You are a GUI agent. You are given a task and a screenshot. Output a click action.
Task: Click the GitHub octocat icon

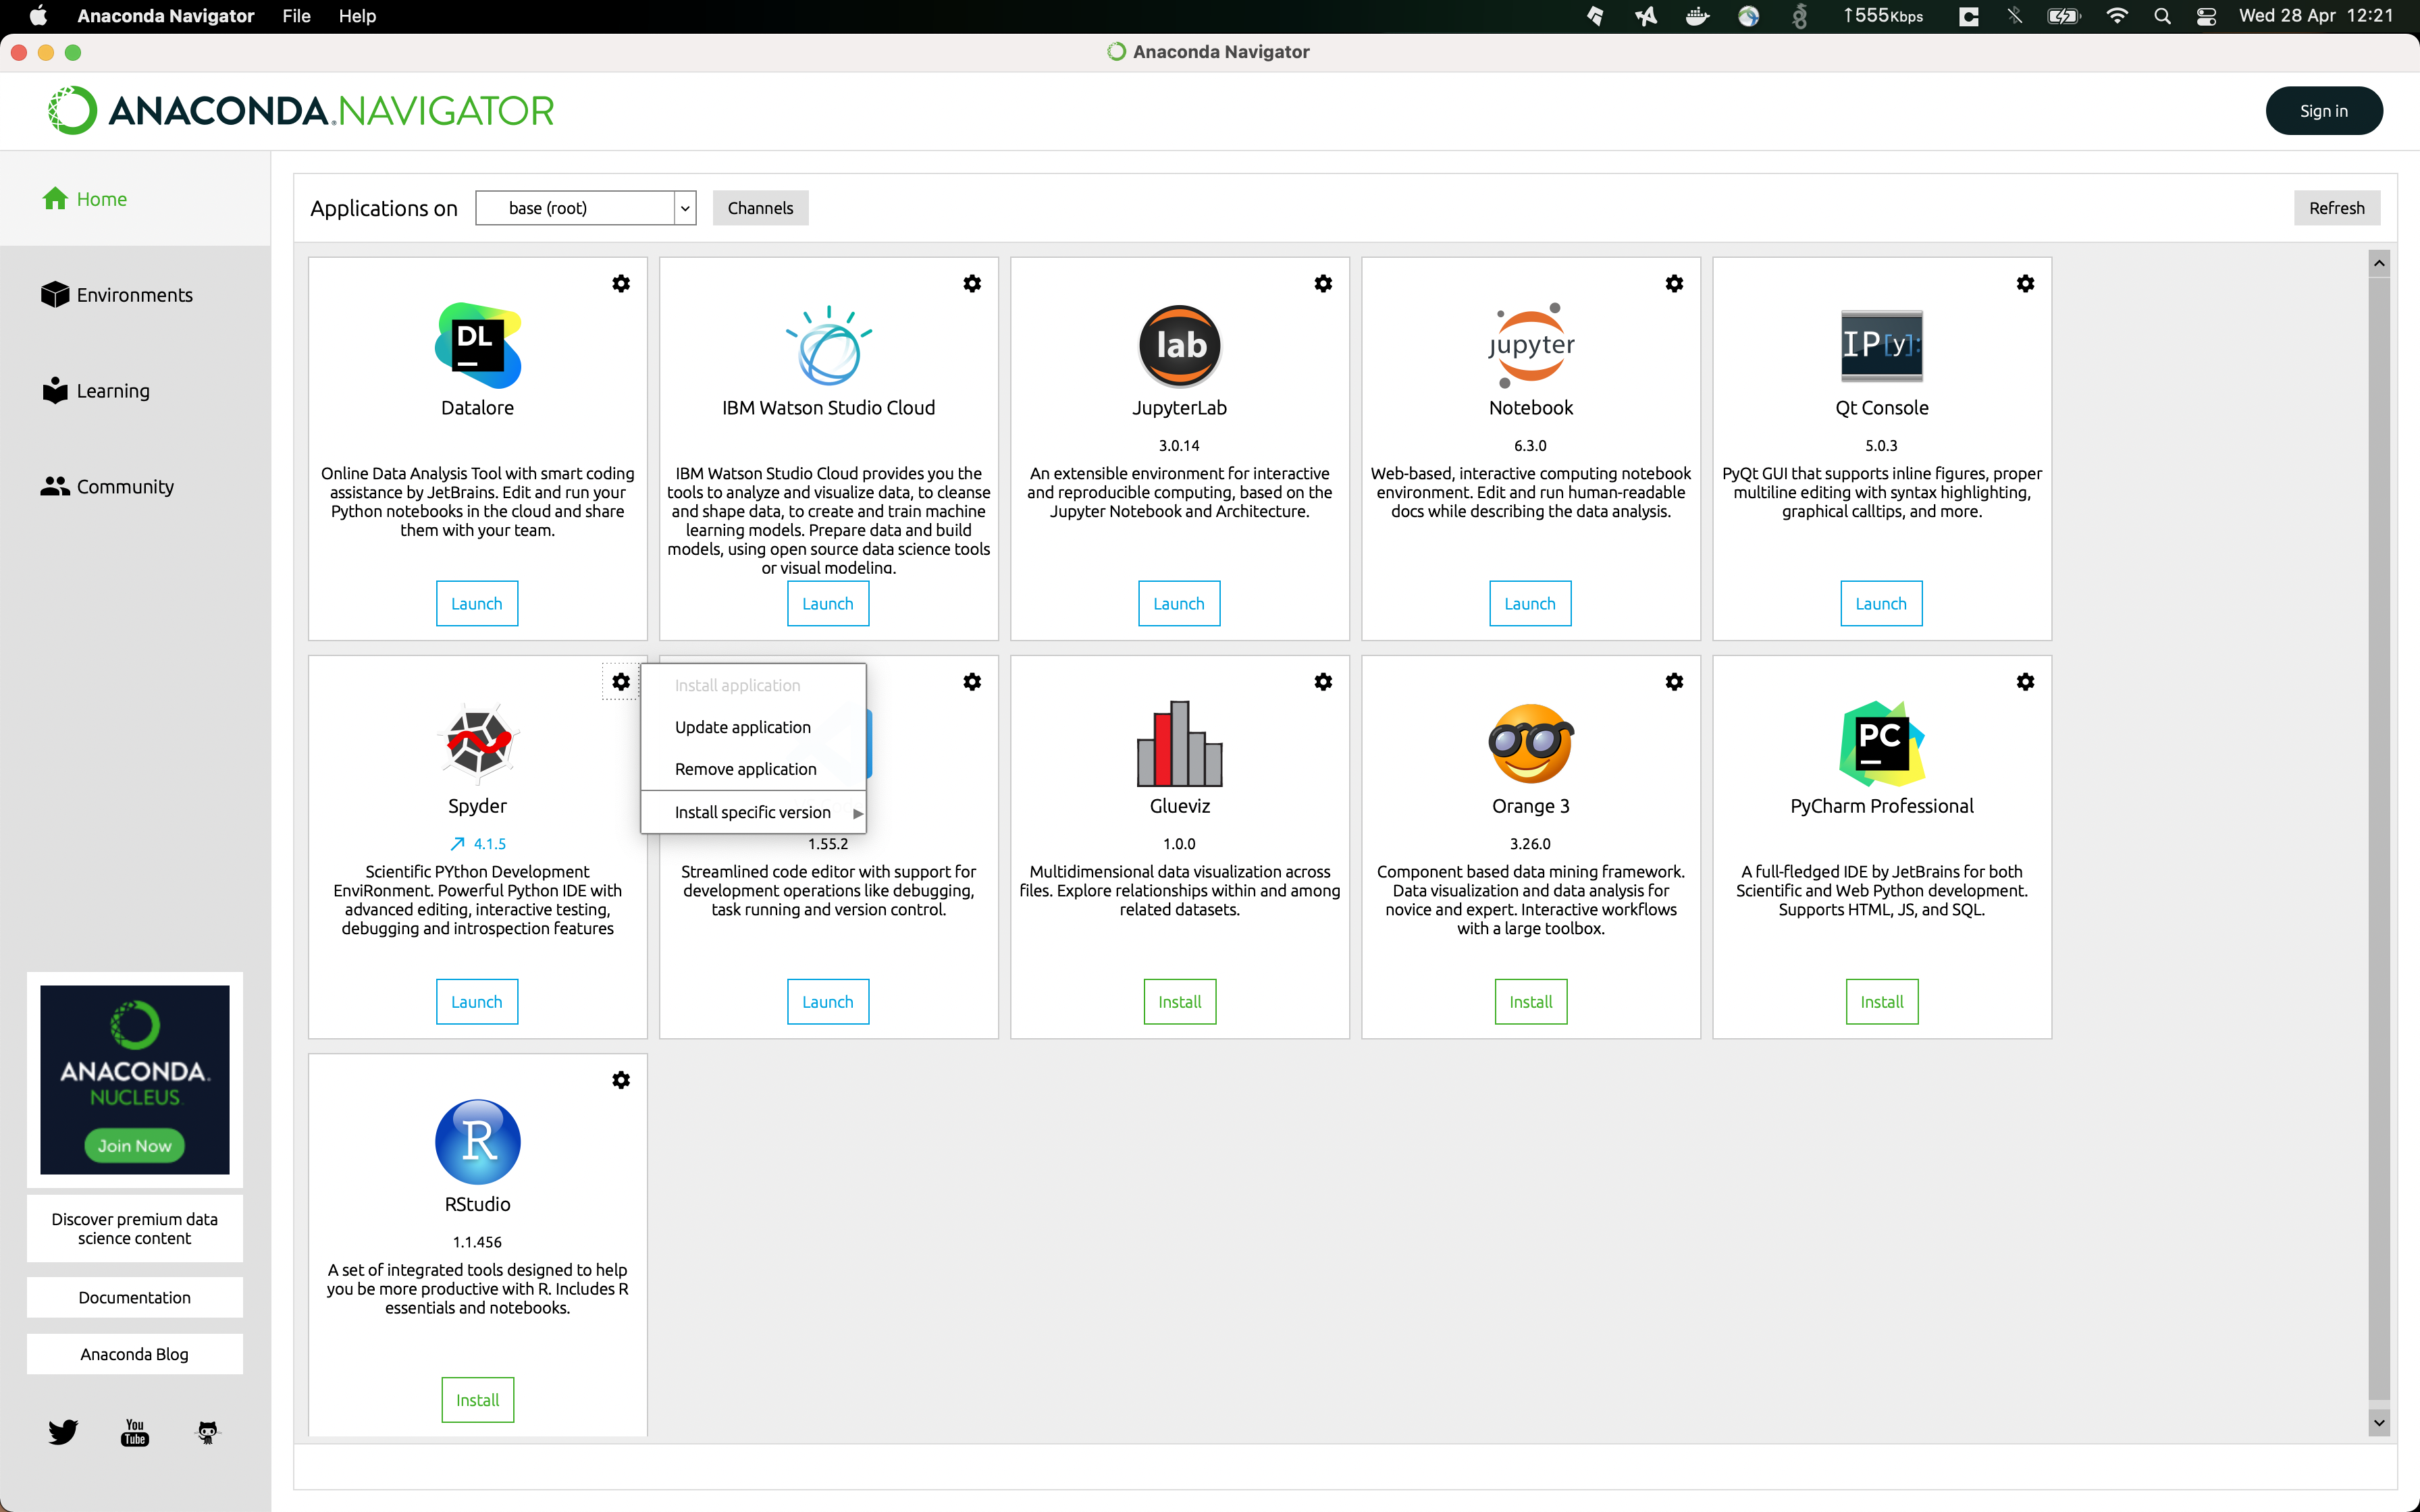pyautogui.click(x=207, y=1432)
